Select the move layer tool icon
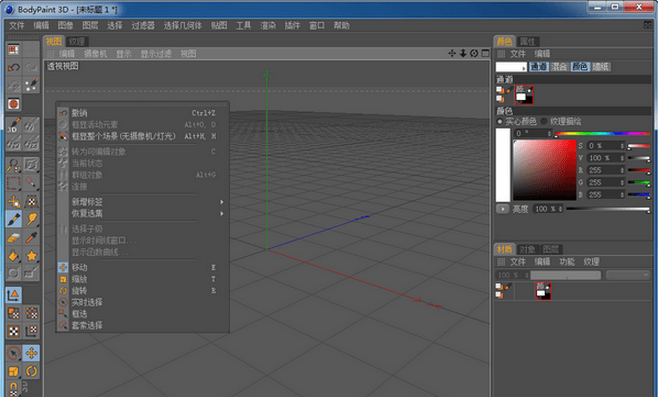This screenshot has height=397, width=658. tap(13, 201)
